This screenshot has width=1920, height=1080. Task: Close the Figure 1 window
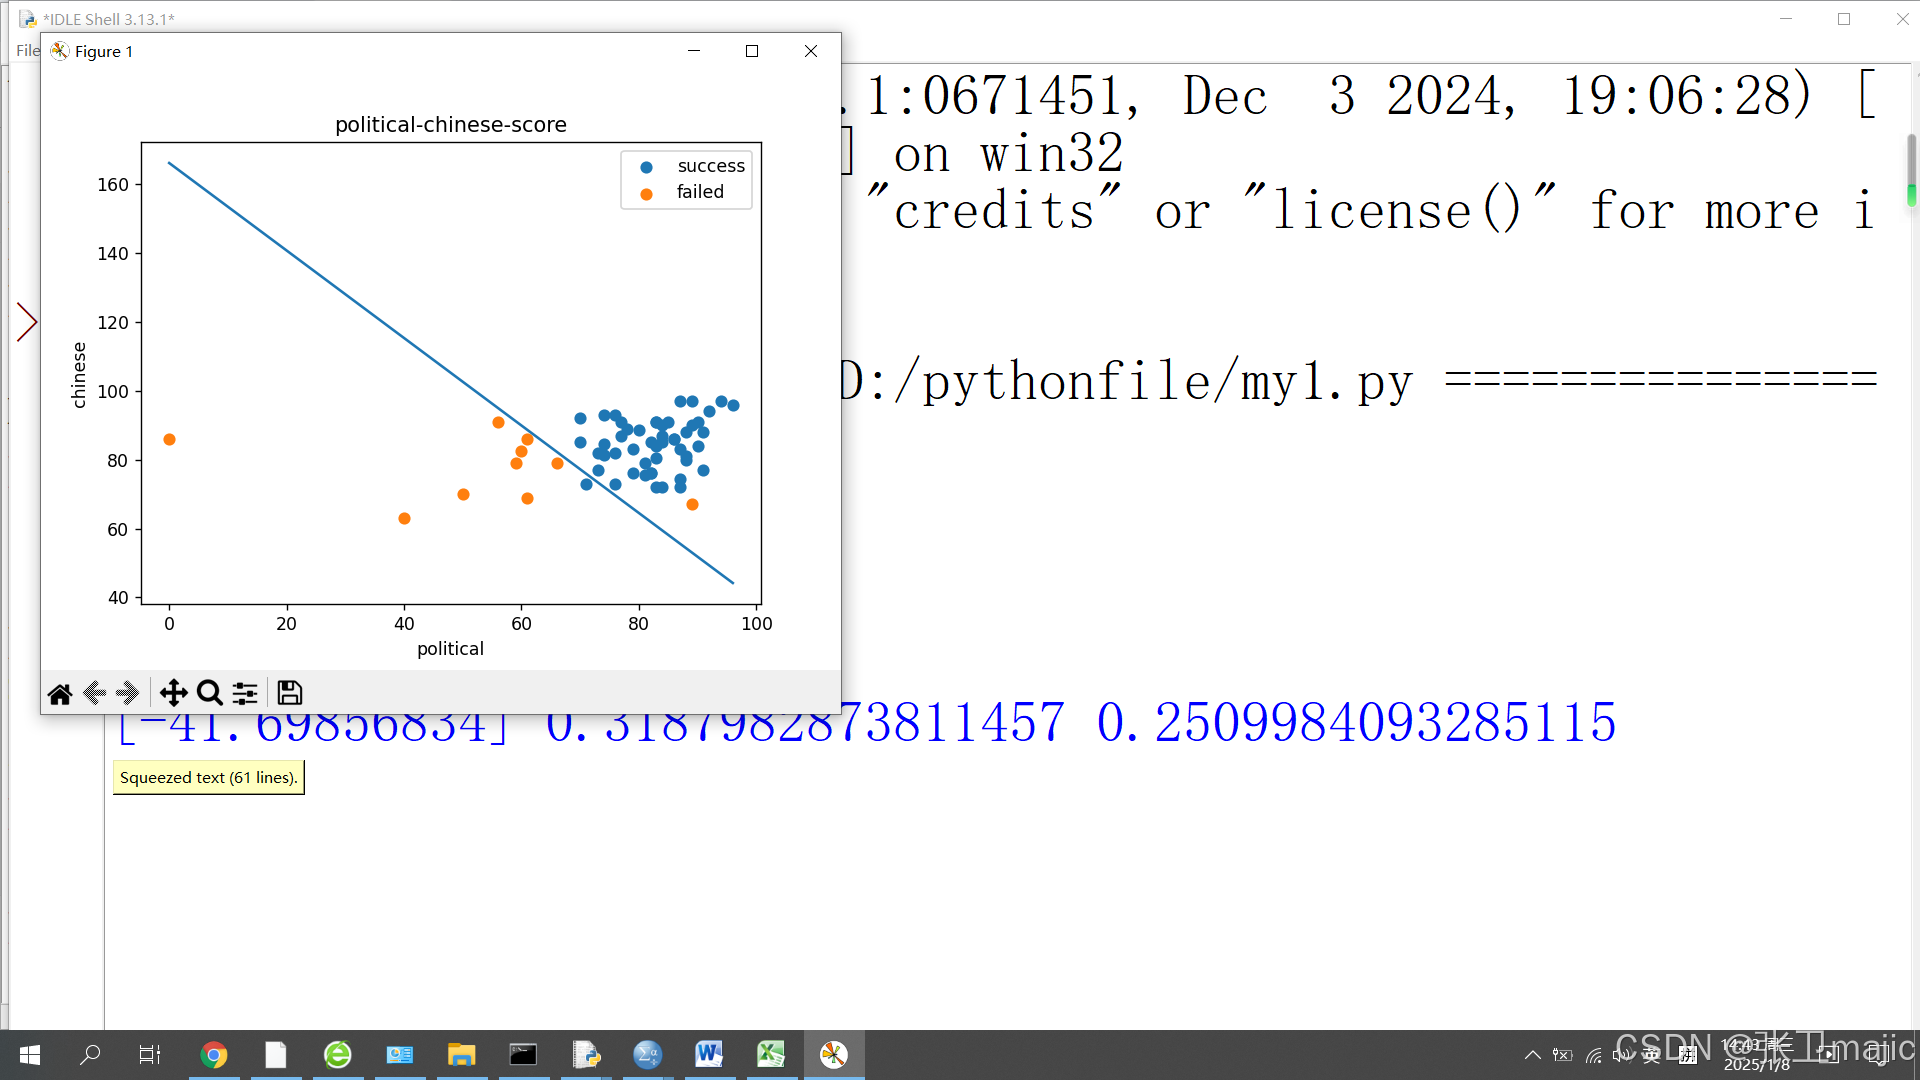click(811, 51)
